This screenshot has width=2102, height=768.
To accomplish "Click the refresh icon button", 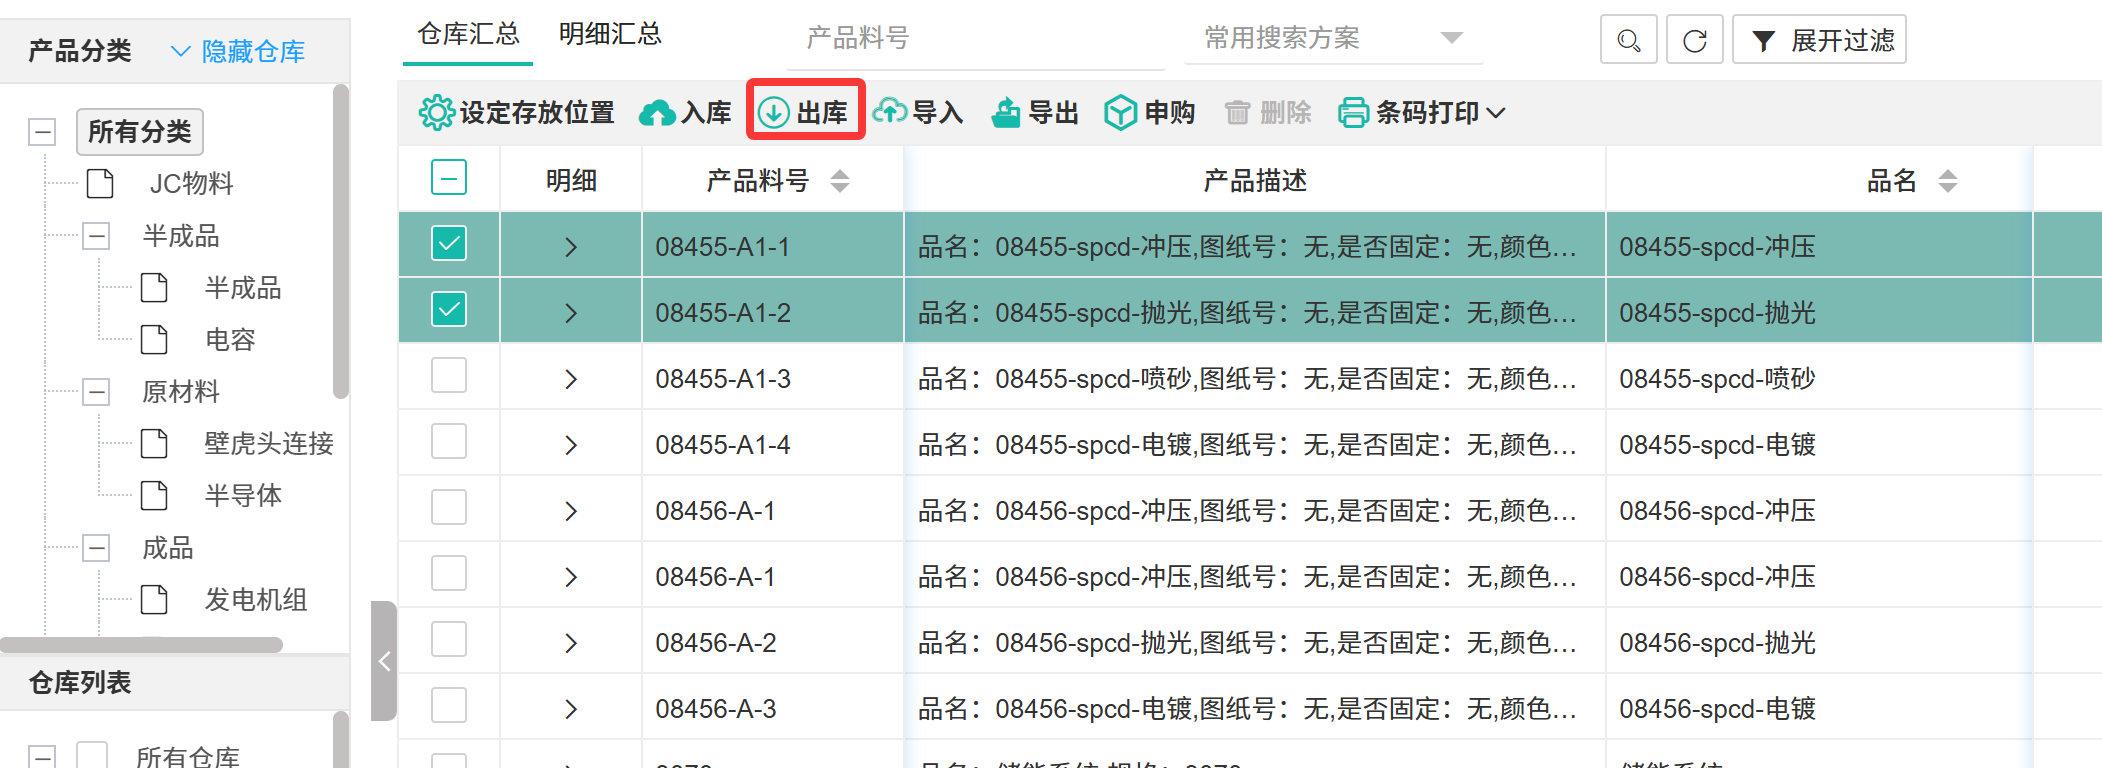I will tap(1694, 40).
